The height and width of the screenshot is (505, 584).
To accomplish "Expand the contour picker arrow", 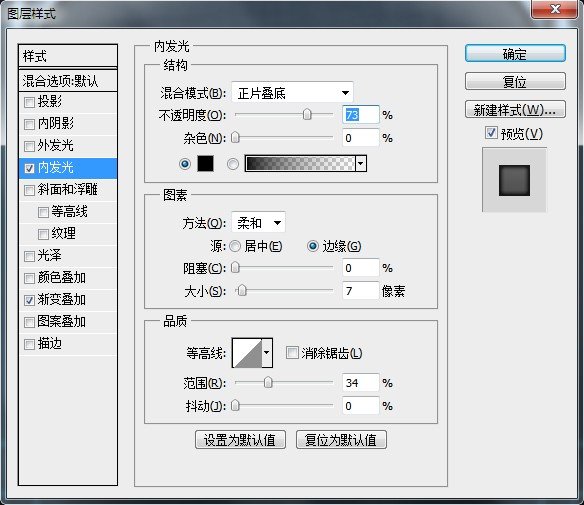I will tap(267, 353).
